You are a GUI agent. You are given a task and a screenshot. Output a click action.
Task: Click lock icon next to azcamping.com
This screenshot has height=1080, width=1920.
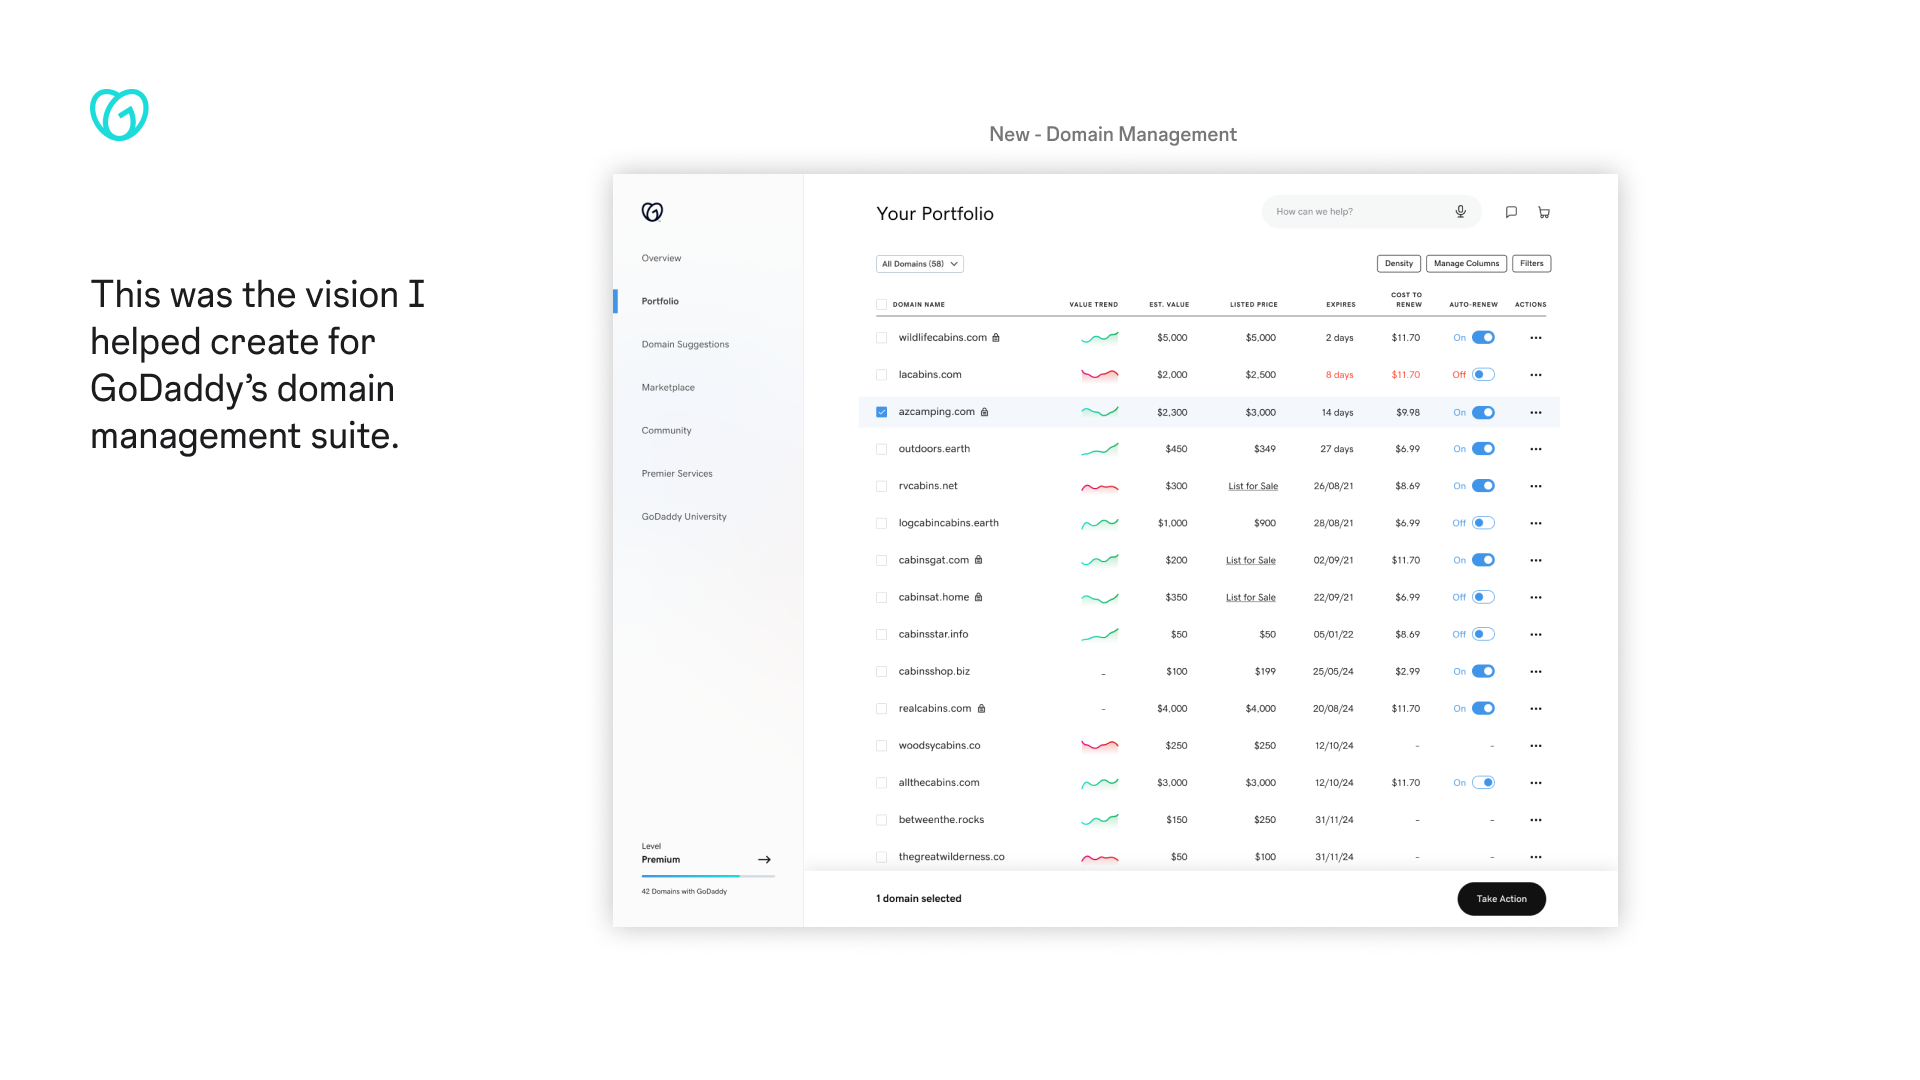click(985, 412)
